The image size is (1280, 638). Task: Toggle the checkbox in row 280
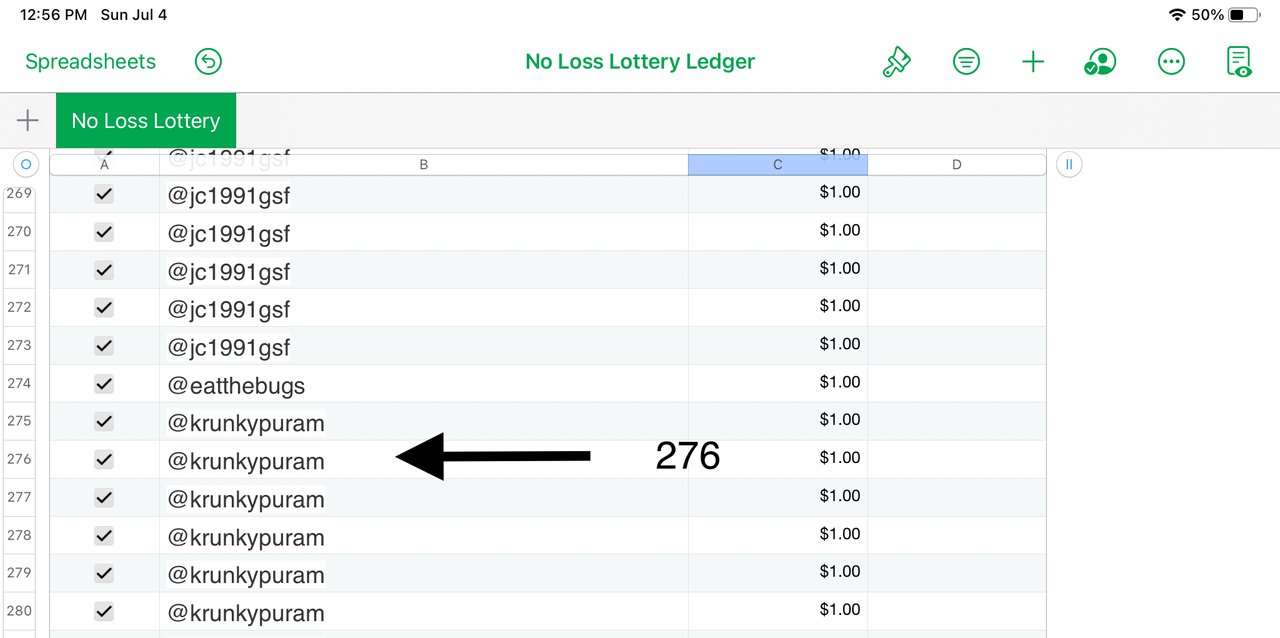(x=104, y=612)
